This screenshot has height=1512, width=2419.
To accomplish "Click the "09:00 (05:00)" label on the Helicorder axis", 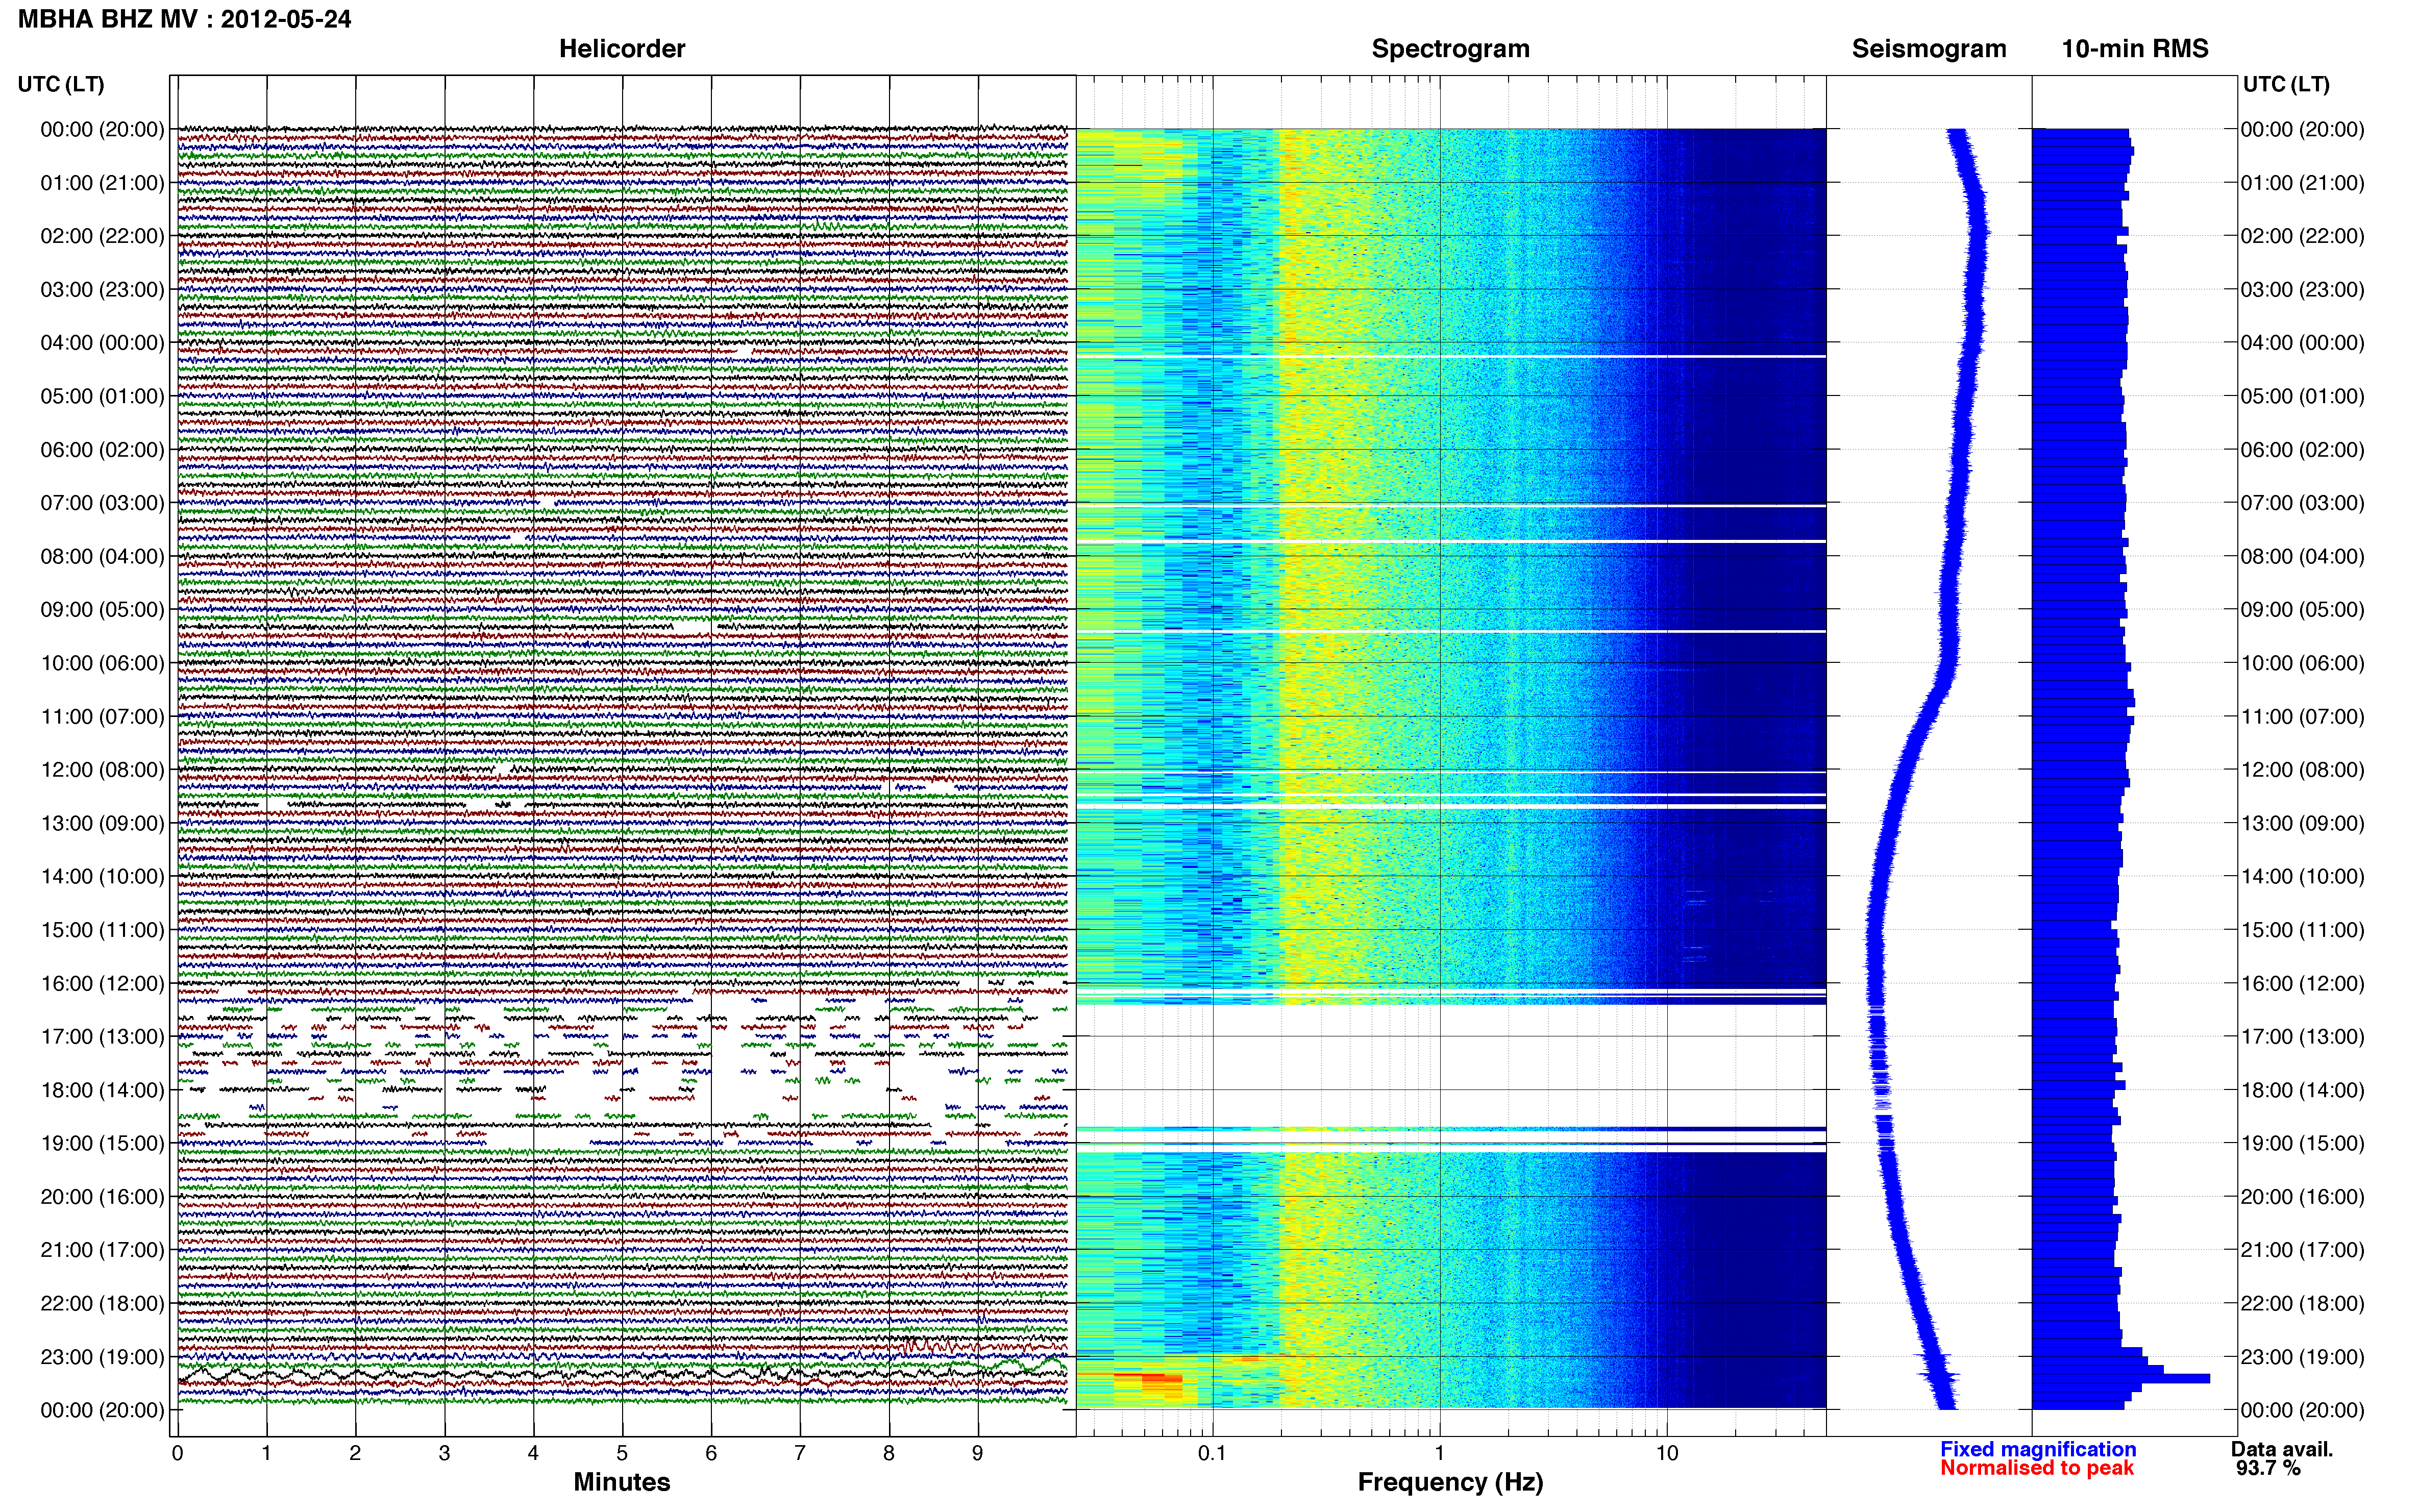I will click(102, 610).
